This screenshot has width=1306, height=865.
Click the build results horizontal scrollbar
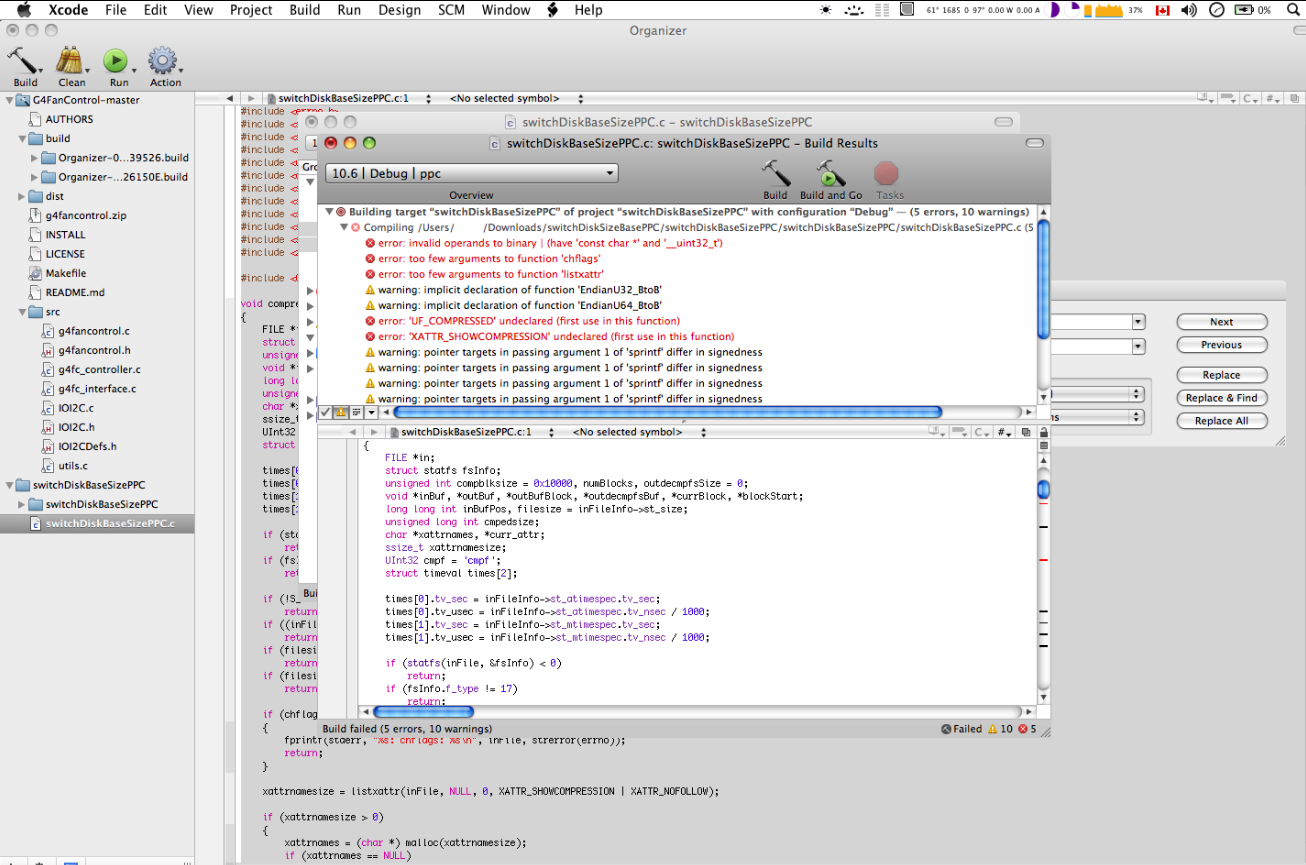(x=668, y=412)
